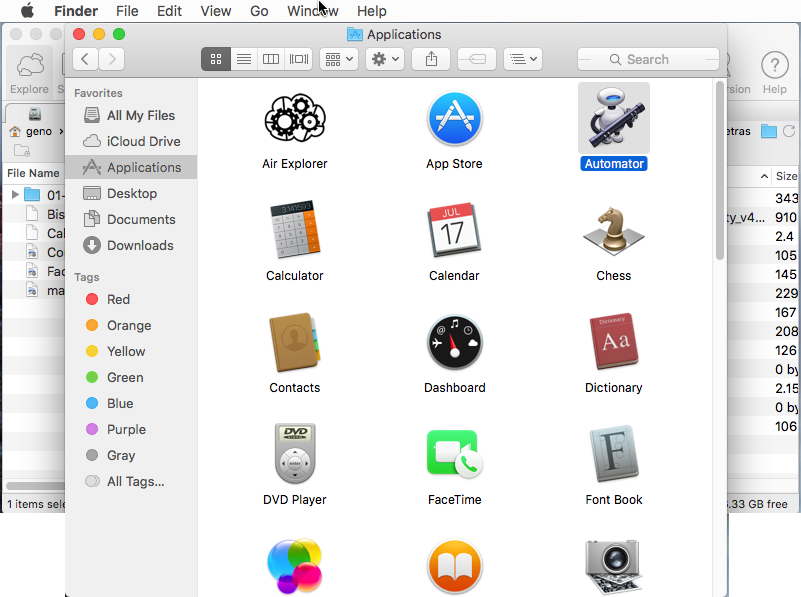Click the Tags sidebar heading

86,277
